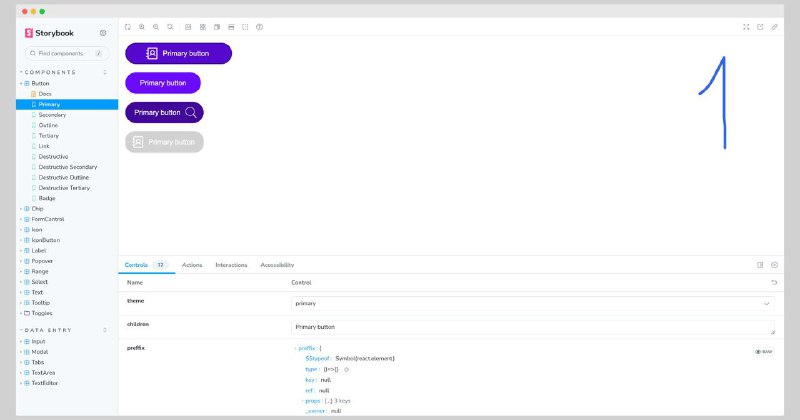Collapse the DATA ENTRY section
The width and height of the screenshot is (800, 420).
tap(48, 330)
